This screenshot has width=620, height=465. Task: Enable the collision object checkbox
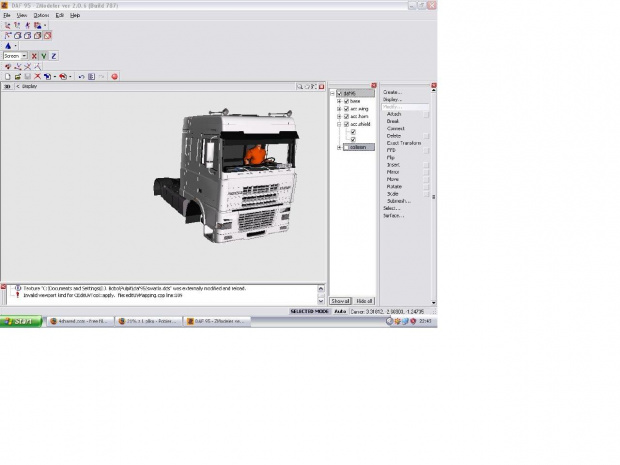click(x=346, y=147)
